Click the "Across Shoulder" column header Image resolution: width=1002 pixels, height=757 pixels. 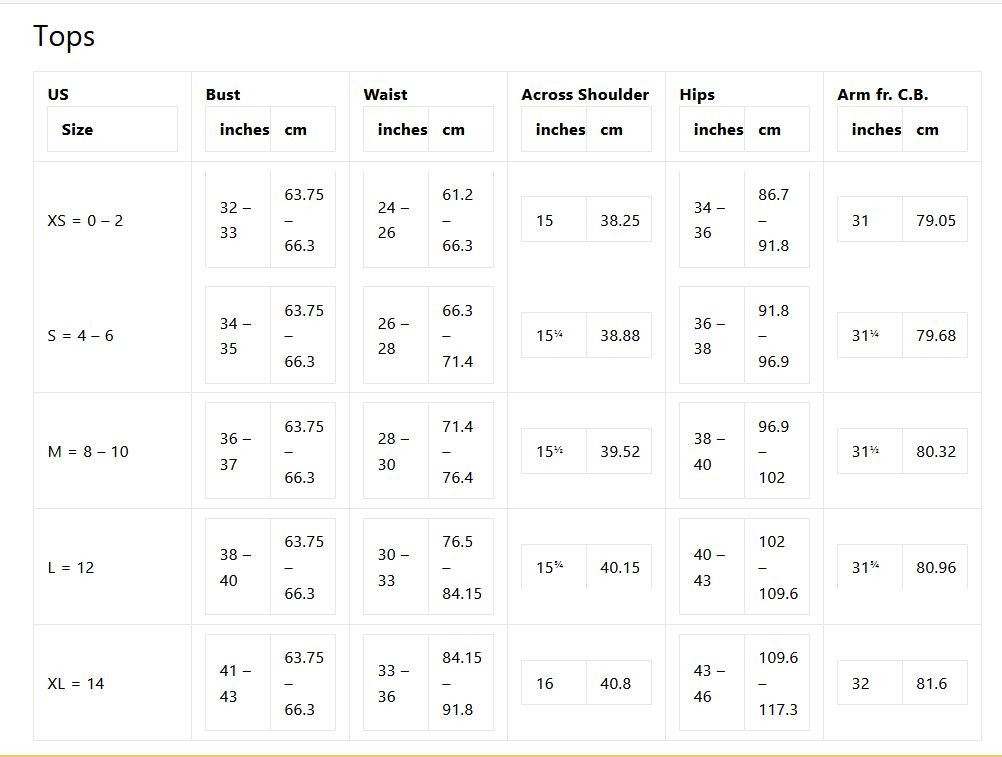pyautogui.click(x=585, y=94)
